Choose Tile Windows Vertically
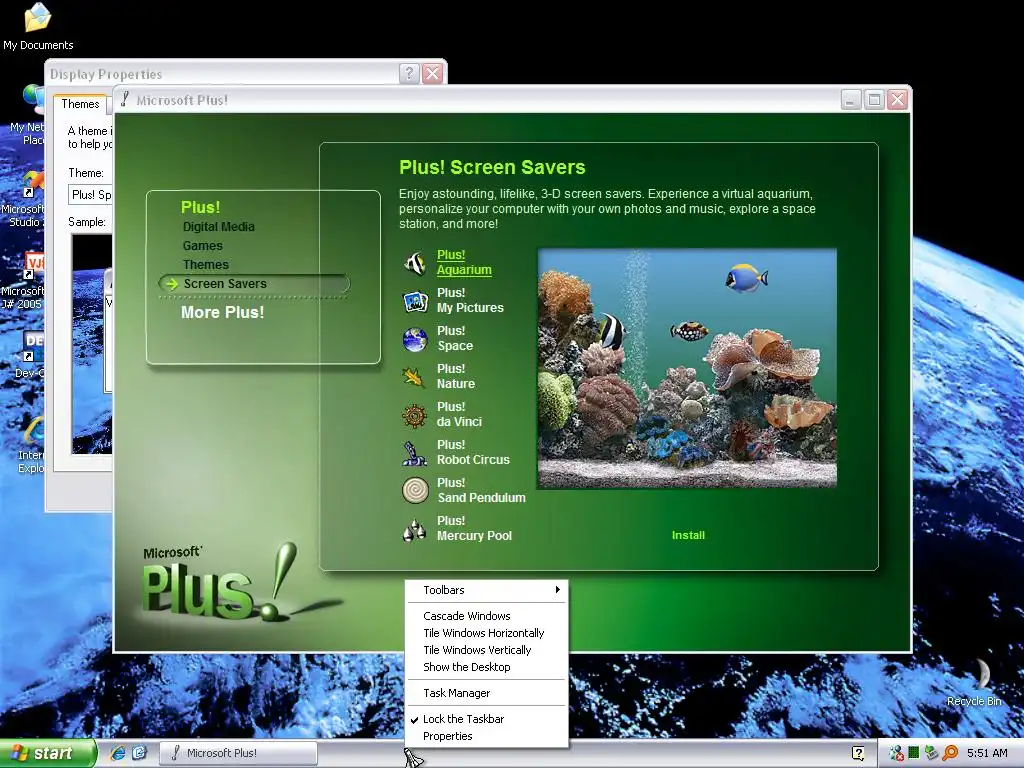The height and width of the screenshot is (768, 1024). pyautogui.click(x=487, y=650)
